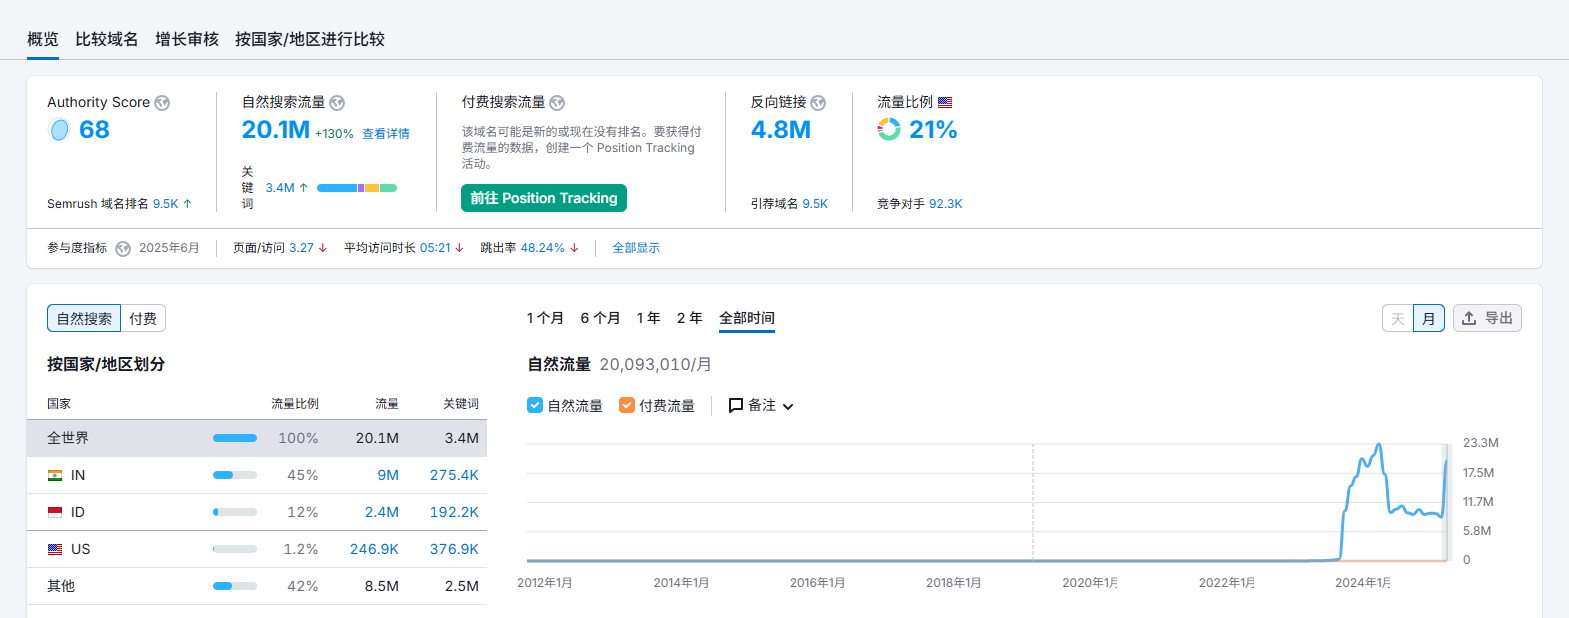
Task: Click globe icon beside 自然搜索流量
Action: coord(337,103)
